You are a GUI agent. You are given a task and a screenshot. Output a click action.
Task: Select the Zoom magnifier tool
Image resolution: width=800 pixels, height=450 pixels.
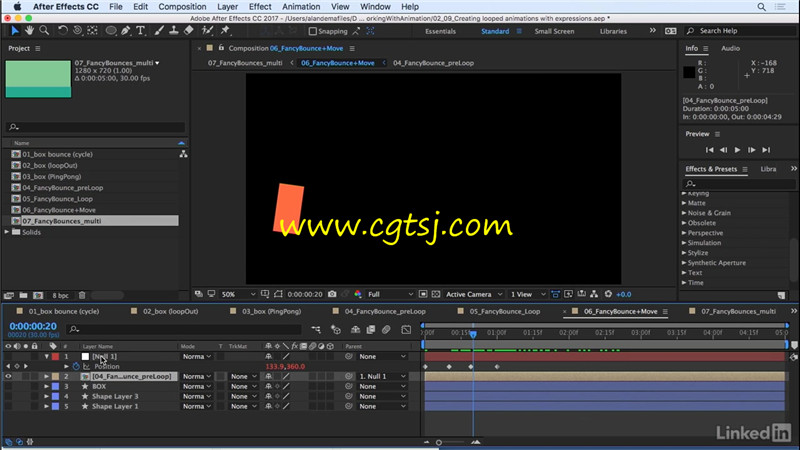point(44,31)
